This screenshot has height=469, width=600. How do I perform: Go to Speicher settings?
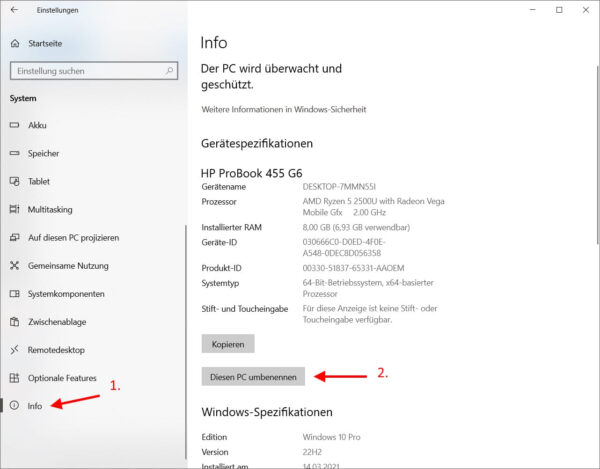point(43,153)
